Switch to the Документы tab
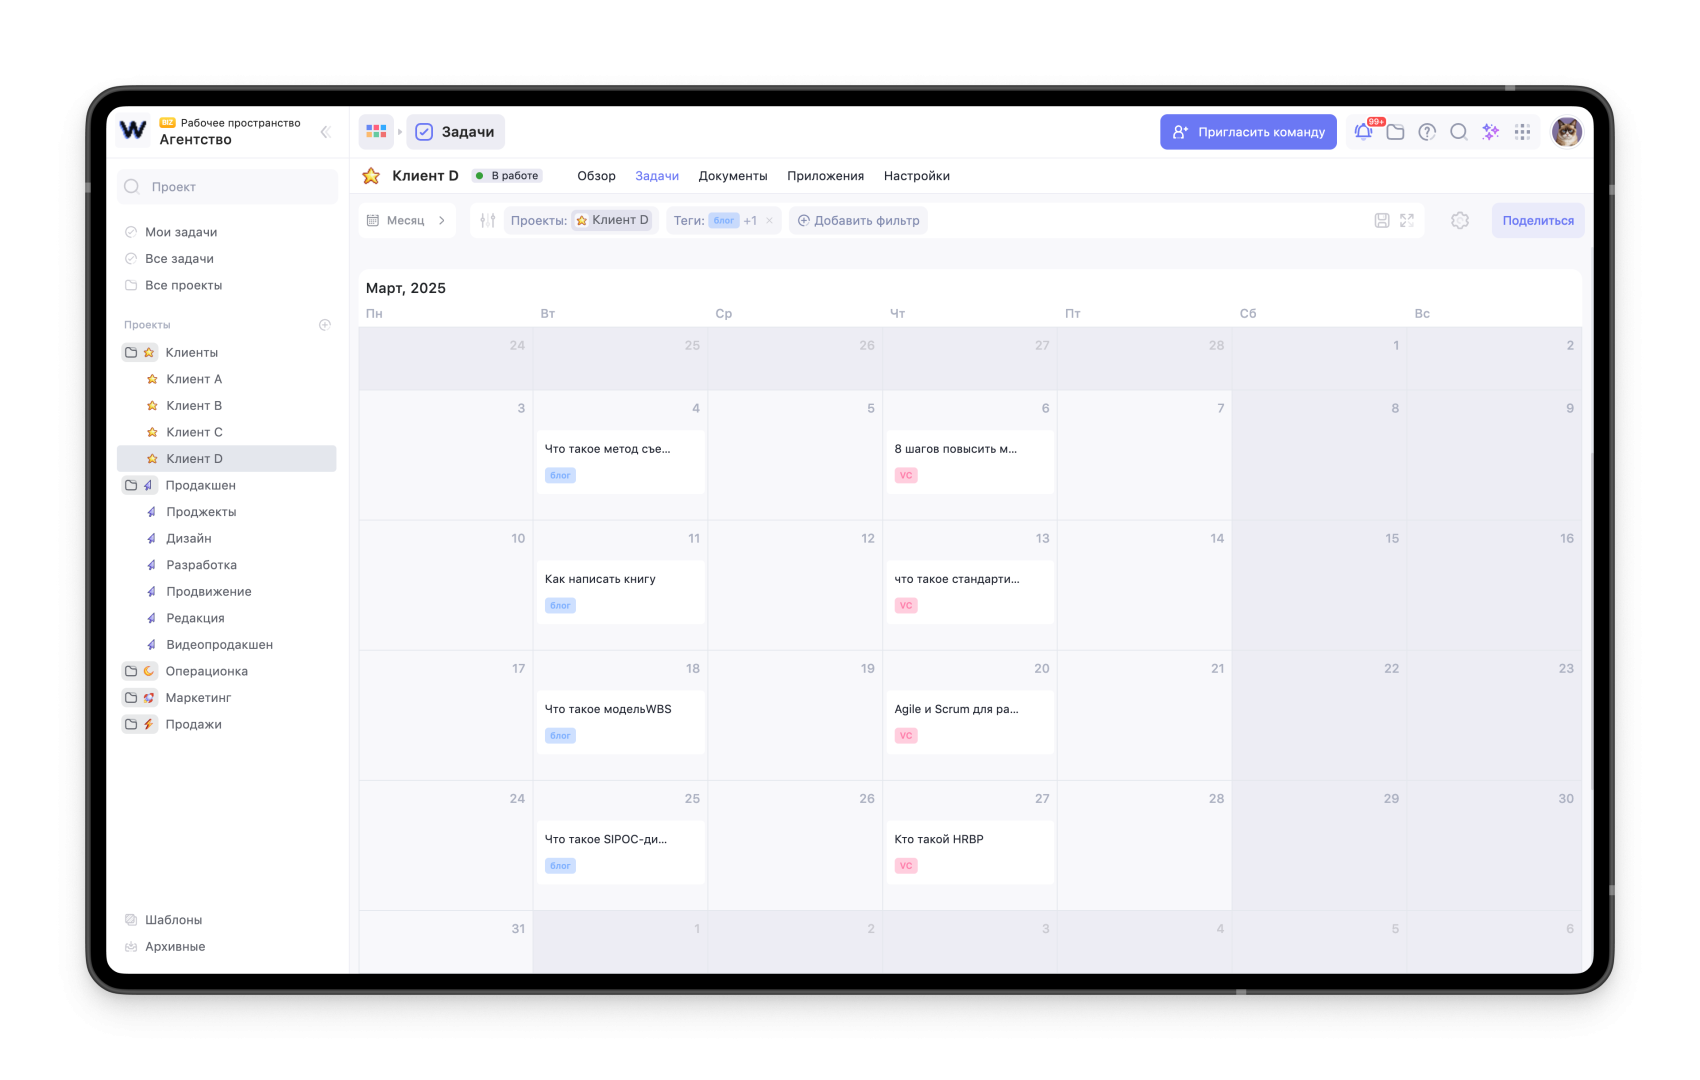 tap(732, 176)
